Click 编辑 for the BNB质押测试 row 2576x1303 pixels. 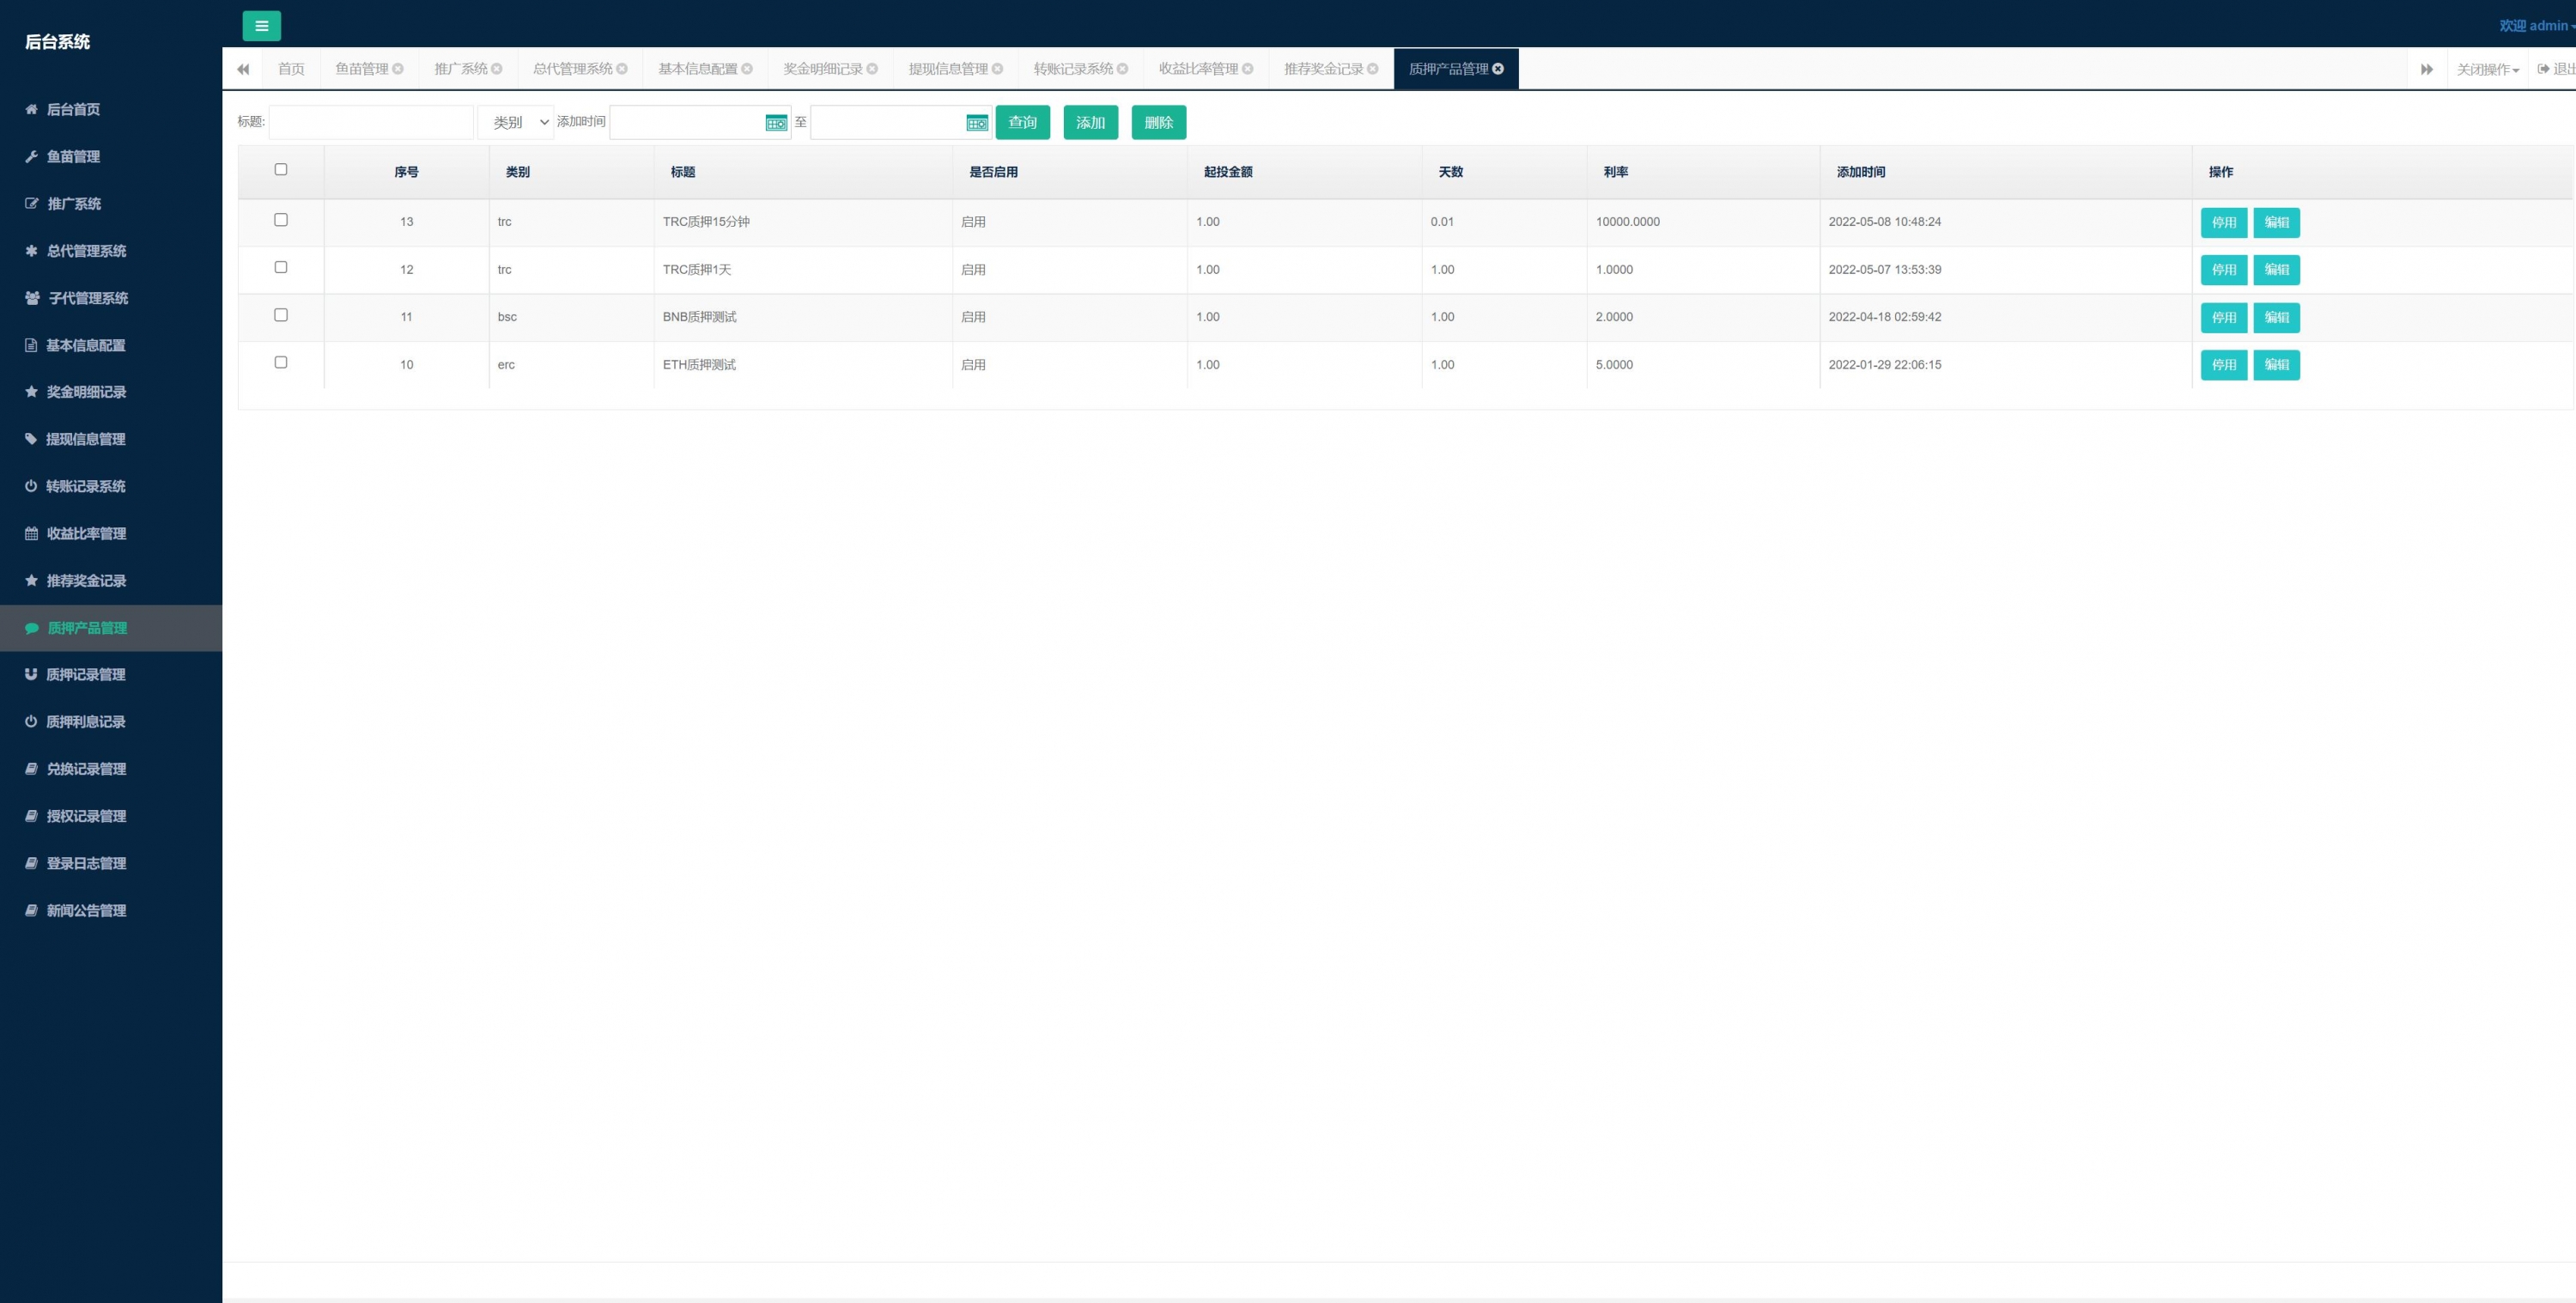point(2276,318)
